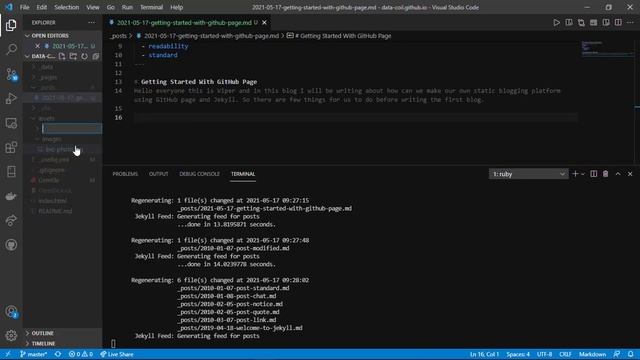Split the editor to the right

click(x=618, y=22)
